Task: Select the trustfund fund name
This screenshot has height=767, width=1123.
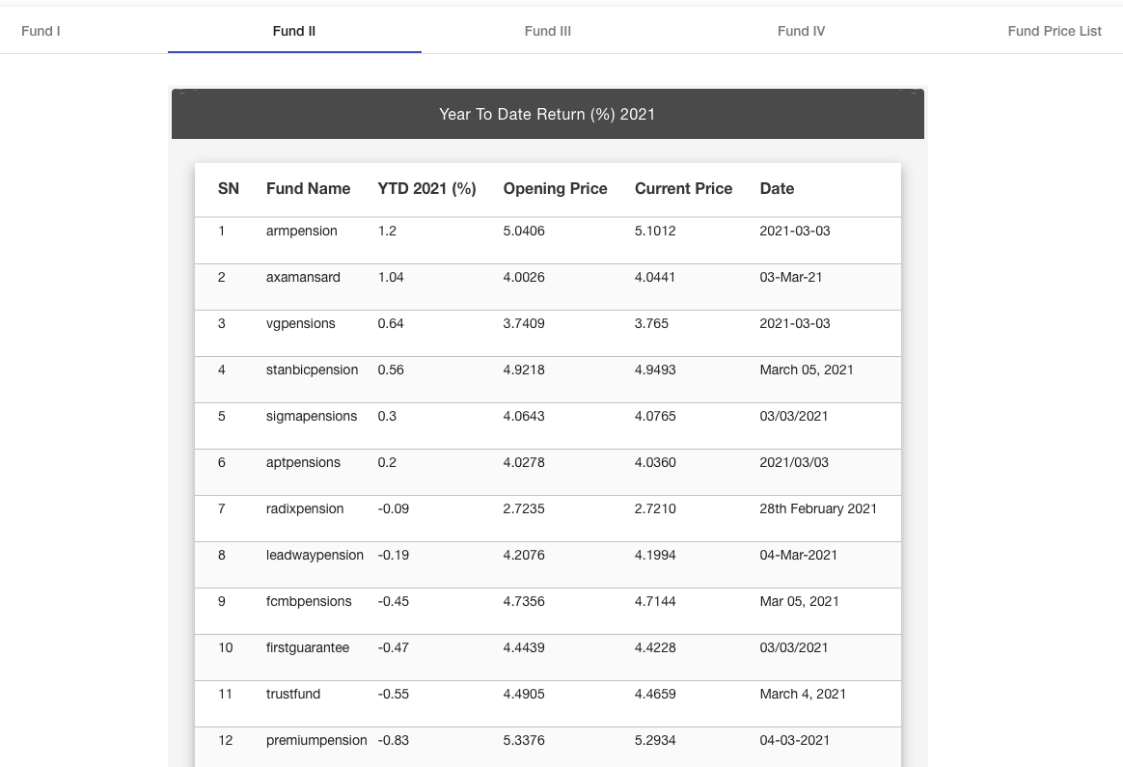Action: pos(294,694)
